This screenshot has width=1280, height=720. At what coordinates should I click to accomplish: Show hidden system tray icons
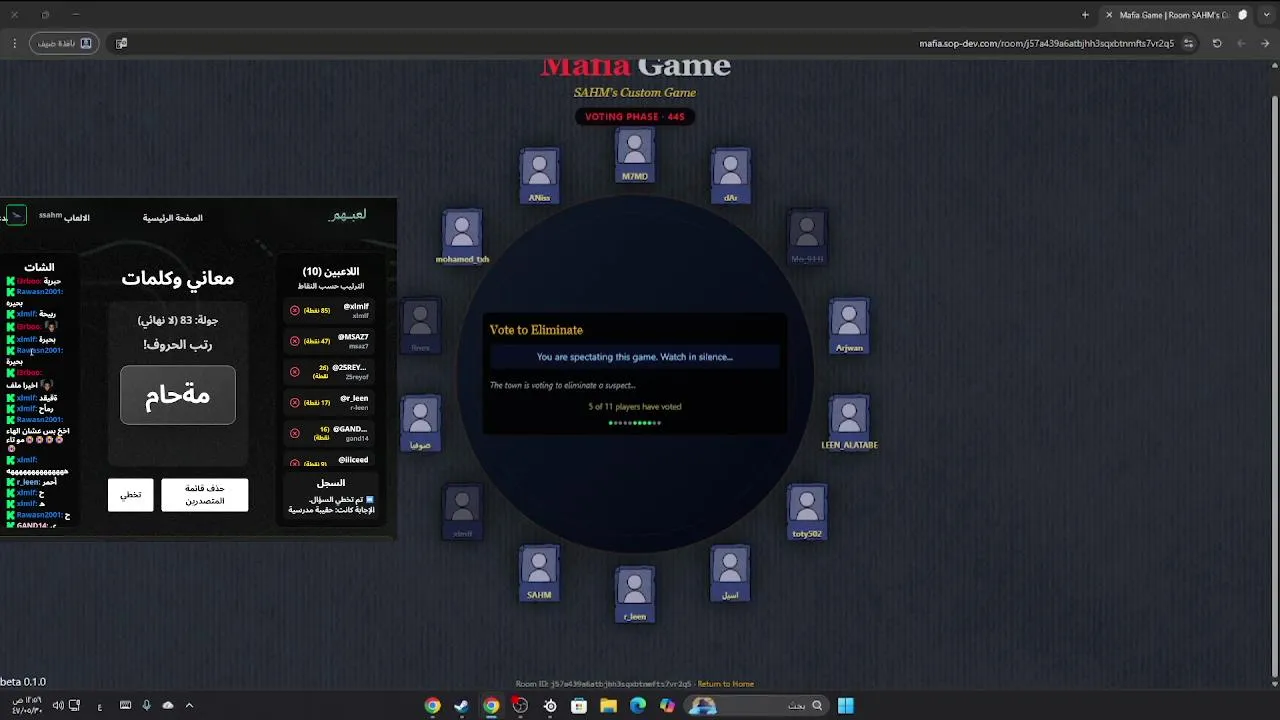pos(189,705)
